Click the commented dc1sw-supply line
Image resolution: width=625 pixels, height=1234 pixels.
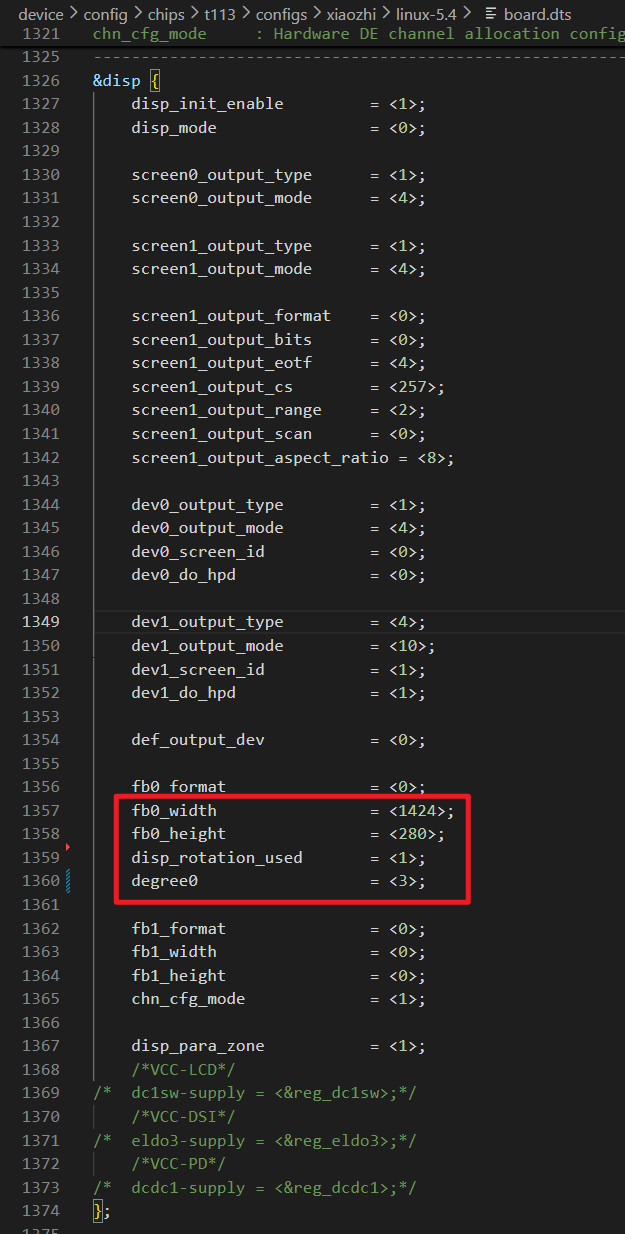(x=255, y=1093)
